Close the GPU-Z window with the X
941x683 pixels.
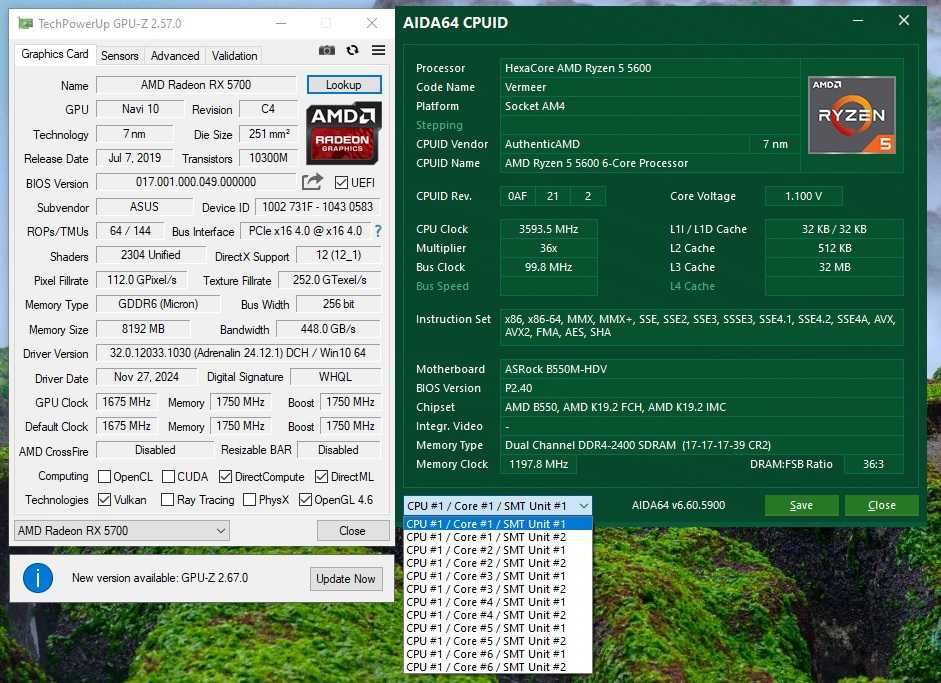(372, 23)
